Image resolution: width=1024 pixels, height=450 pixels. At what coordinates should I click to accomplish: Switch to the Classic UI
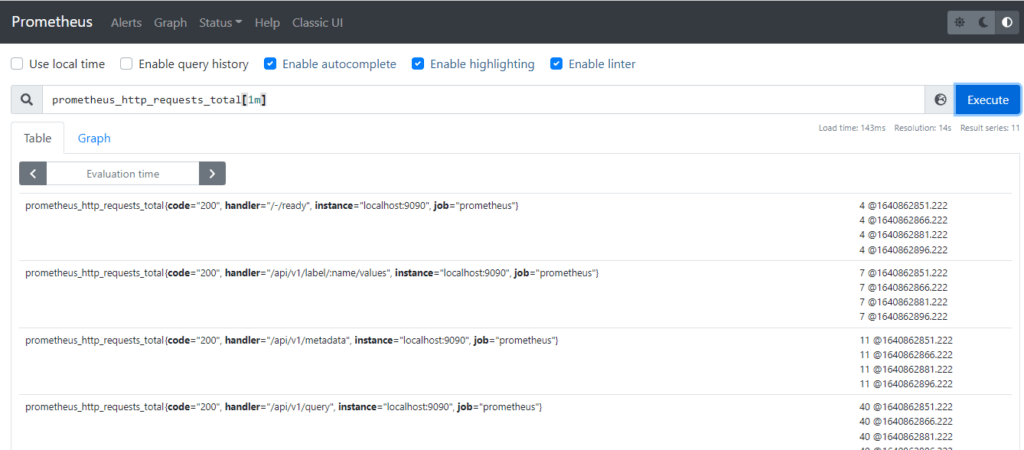[x=317, y=23]
